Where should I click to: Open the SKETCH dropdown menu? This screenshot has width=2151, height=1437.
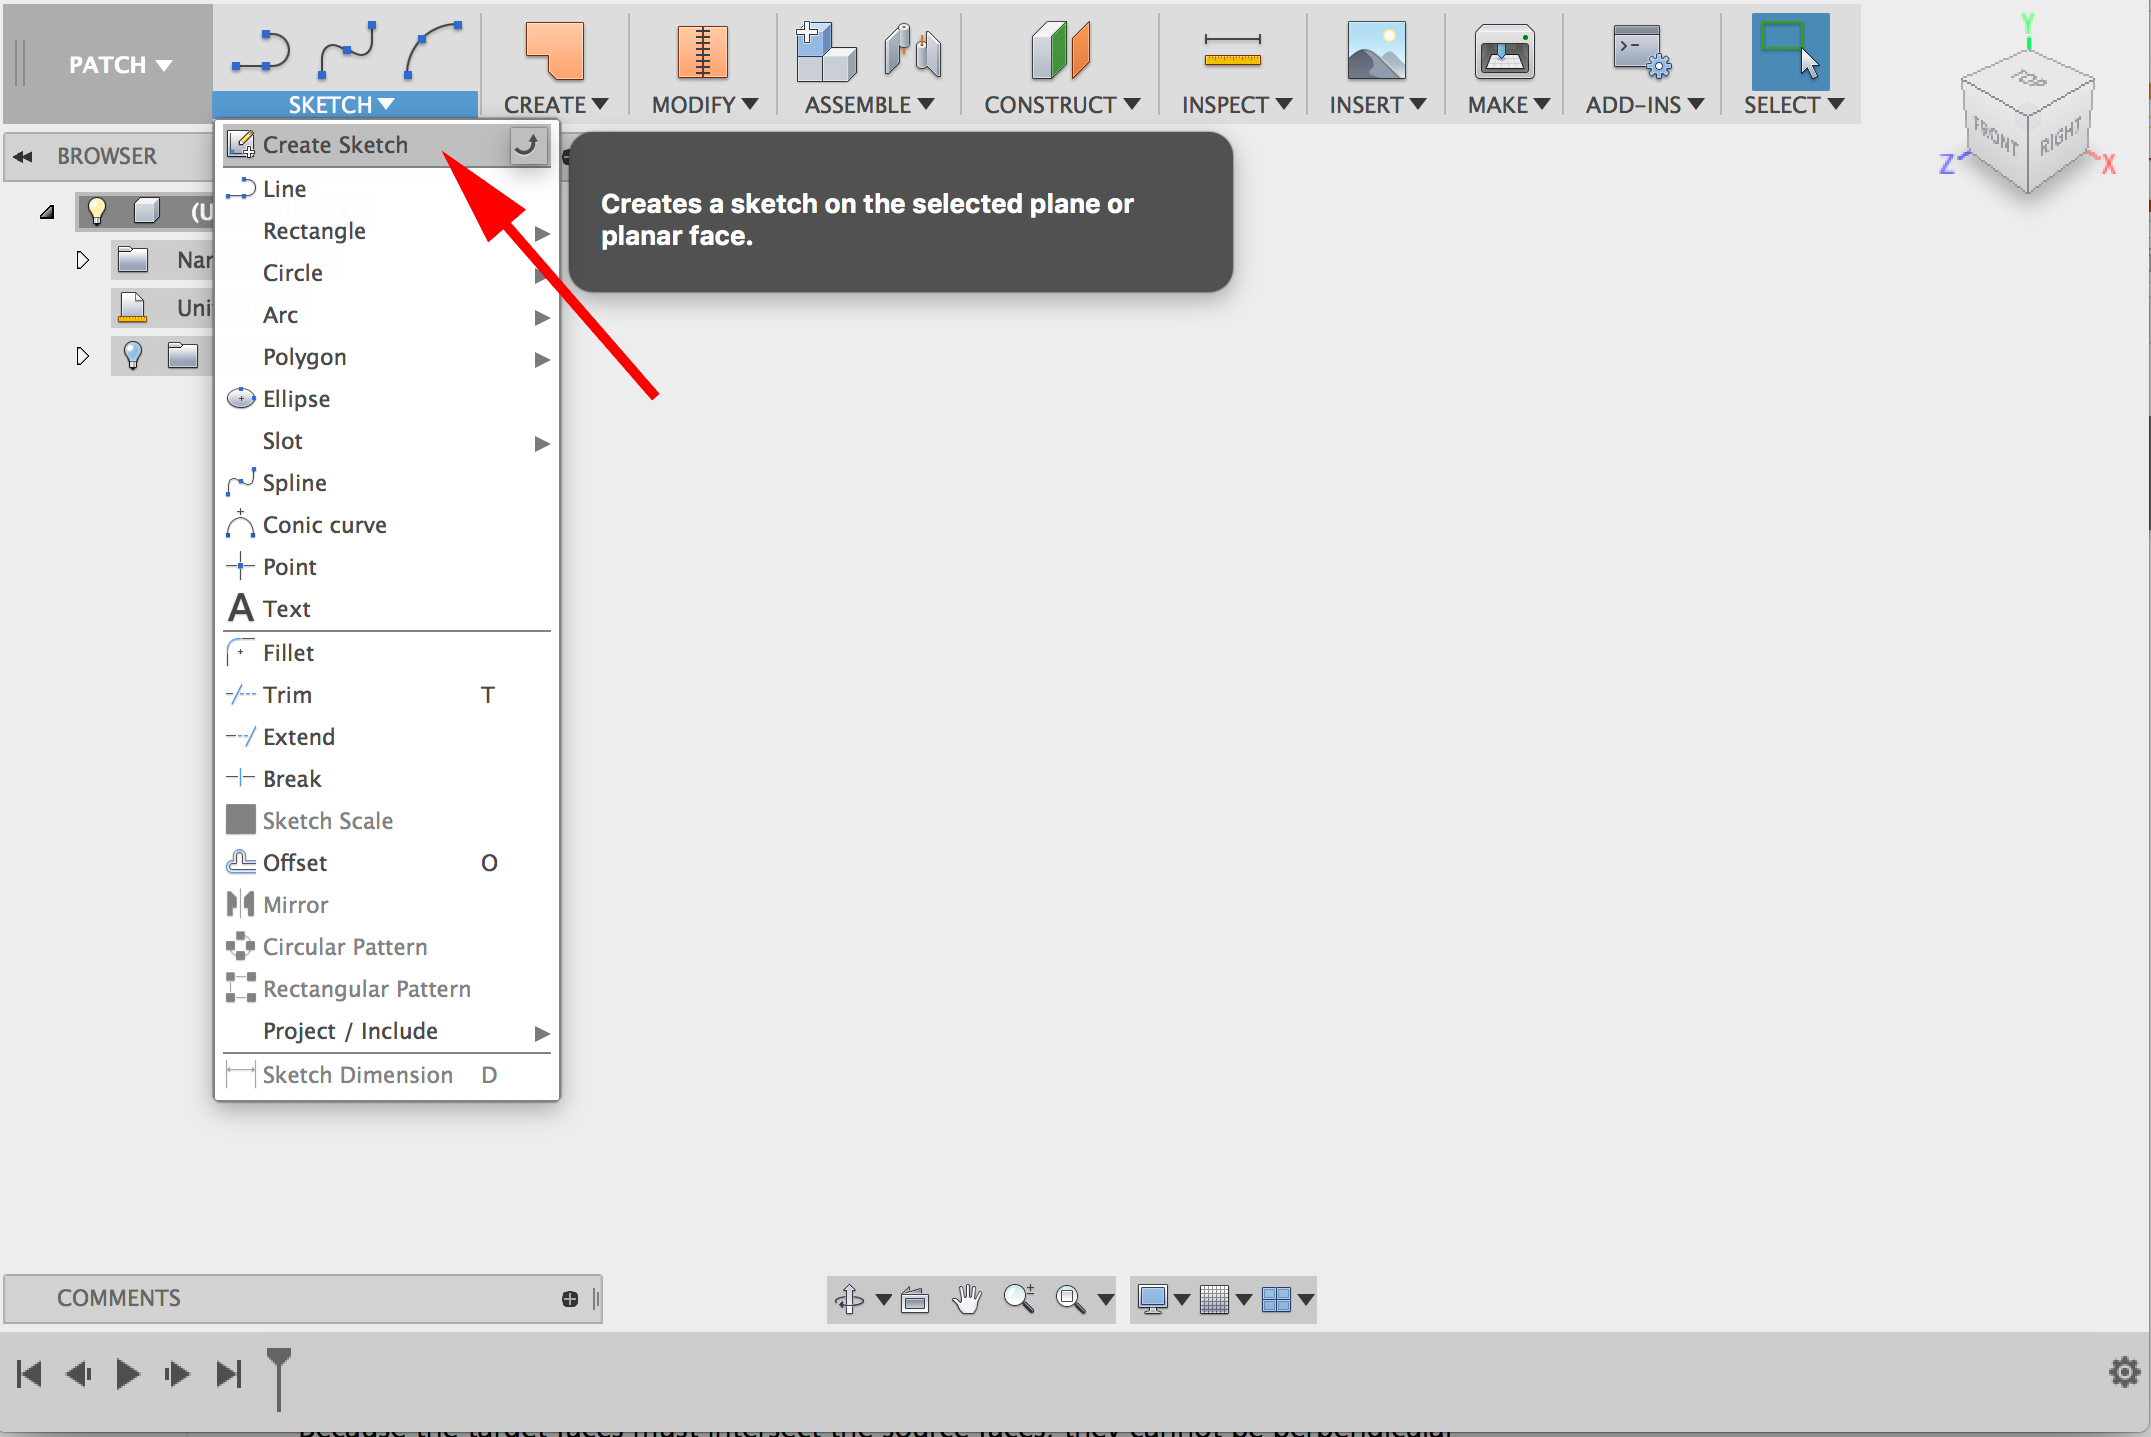click(342, 105)
